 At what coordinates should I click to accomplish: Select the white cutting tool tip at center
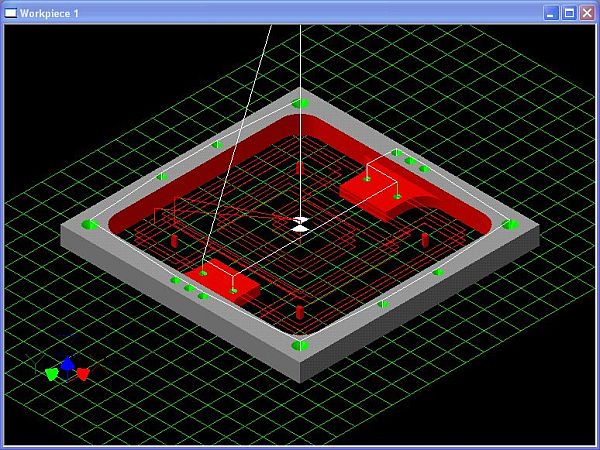[x=299, y=228]
